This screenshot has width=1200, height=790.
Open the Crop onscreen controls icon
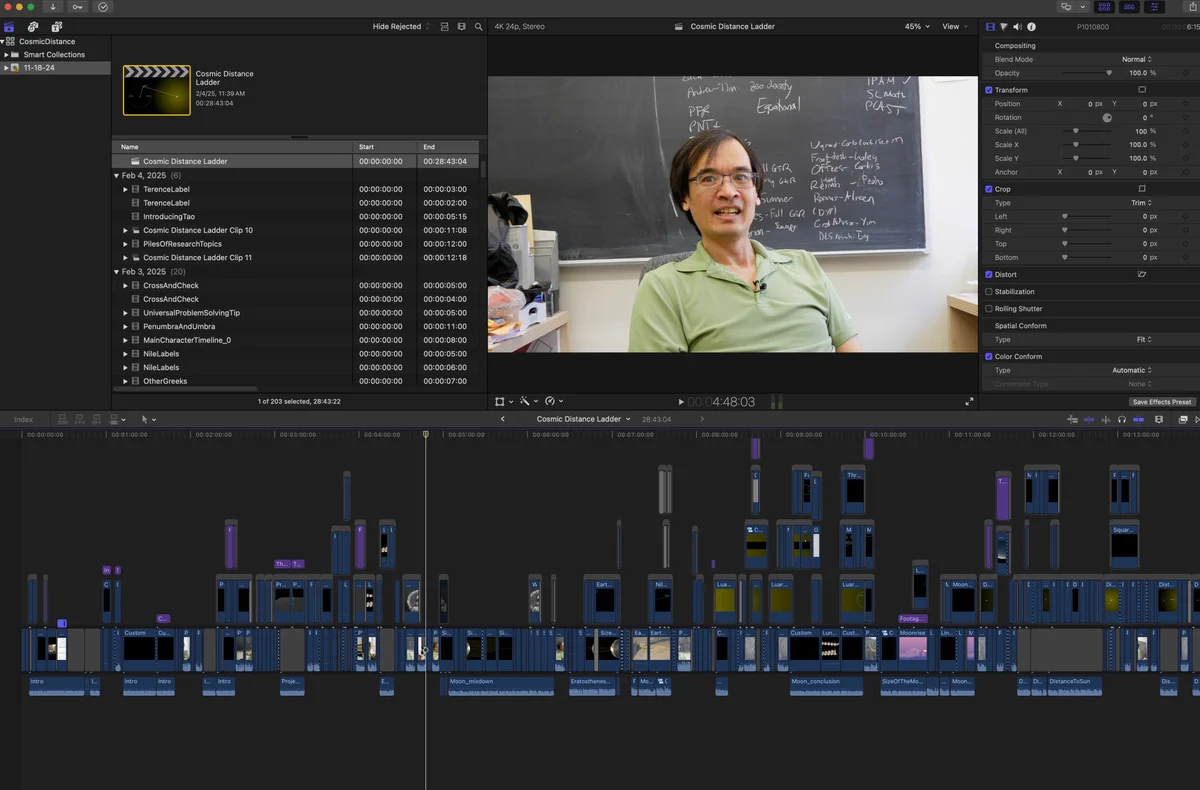[1142, 189]
